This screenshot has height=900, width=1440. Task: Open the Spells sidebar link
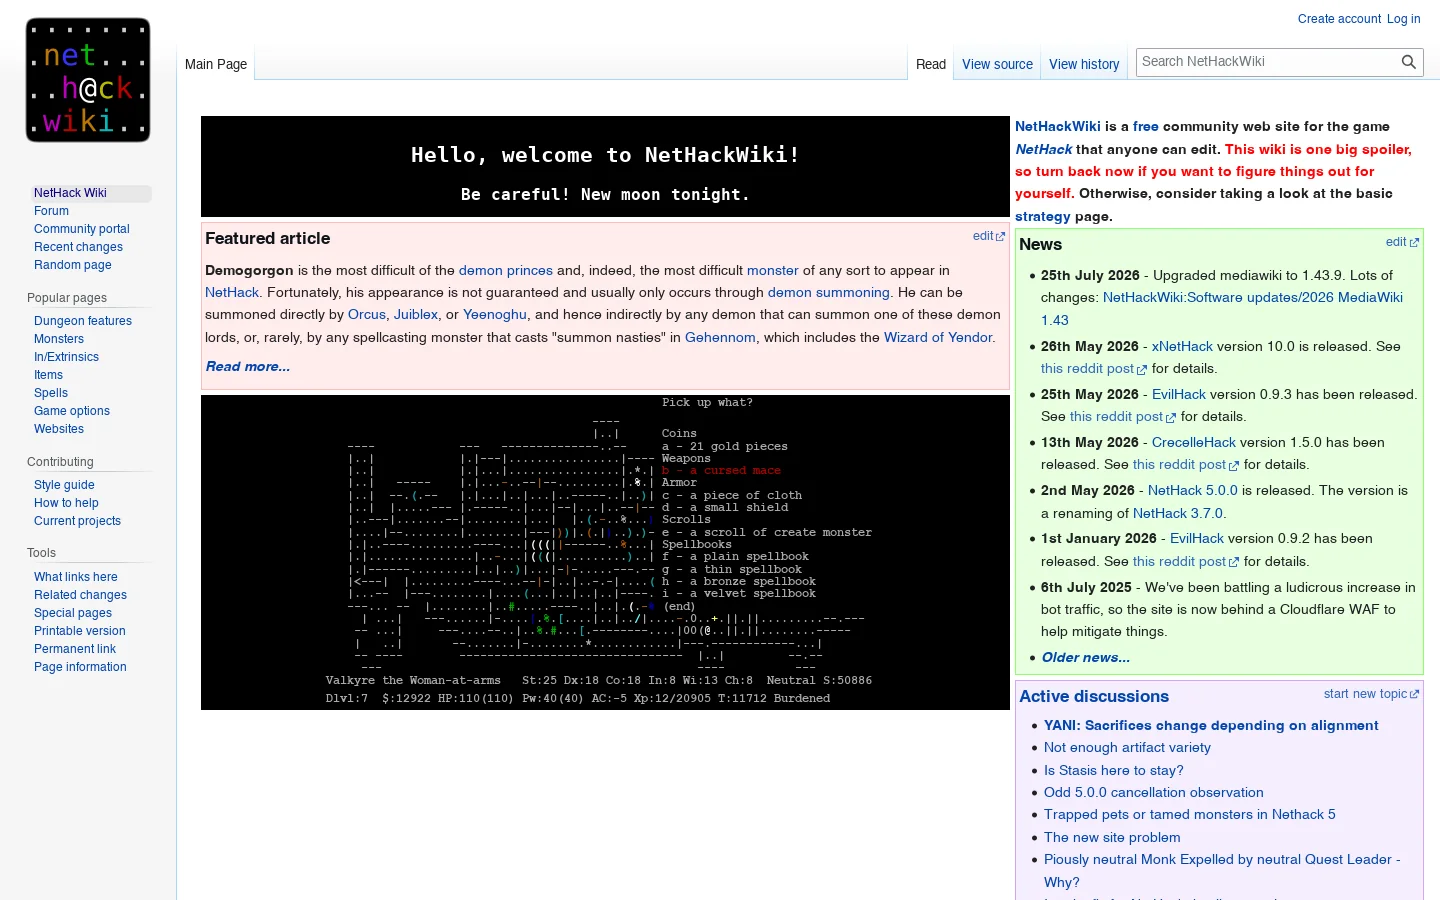51,393
